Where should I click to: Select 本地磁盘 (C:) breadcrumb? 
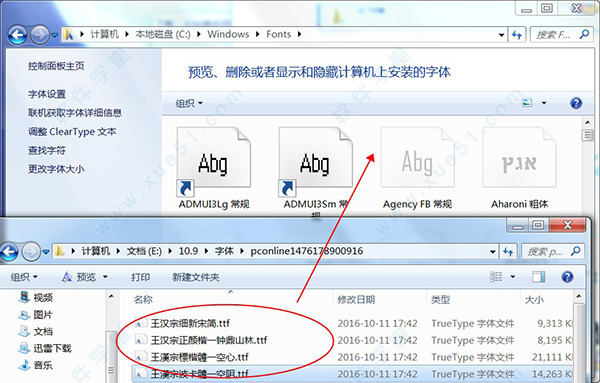coord(163,34)
